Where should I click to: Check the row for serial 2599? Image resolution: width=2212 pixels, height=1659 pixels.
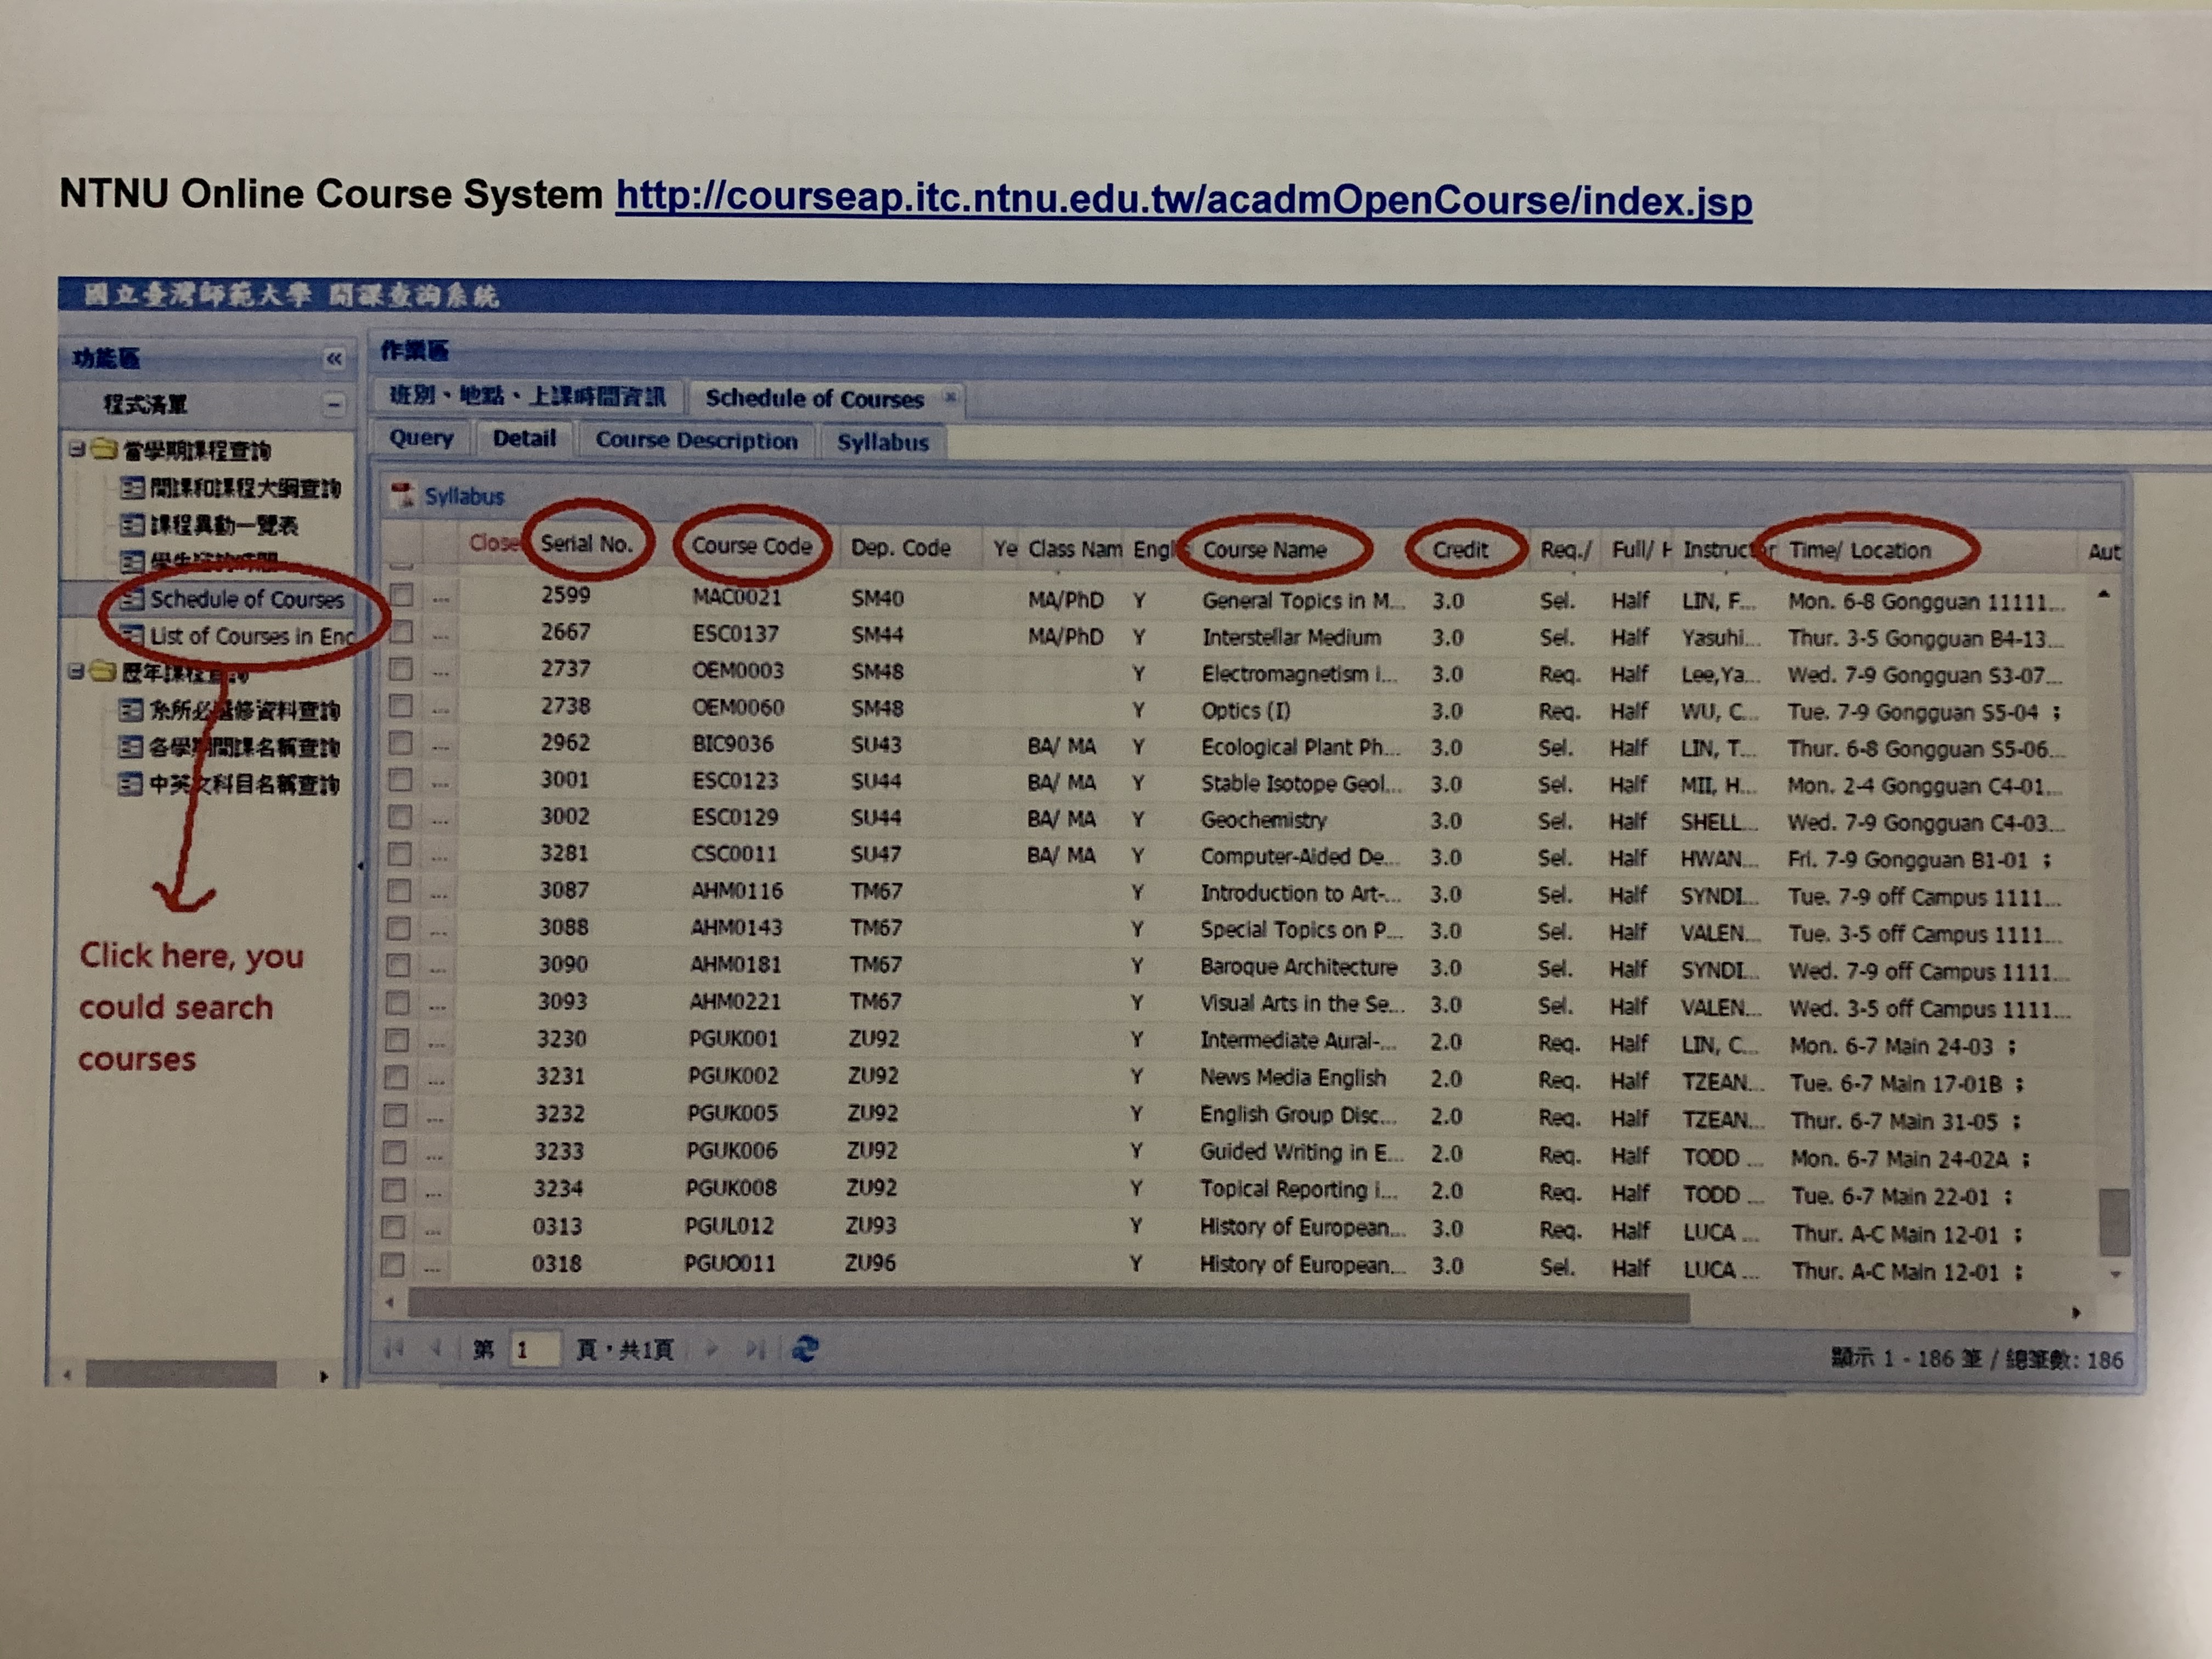pyautogui.click(x=402, y=596)
